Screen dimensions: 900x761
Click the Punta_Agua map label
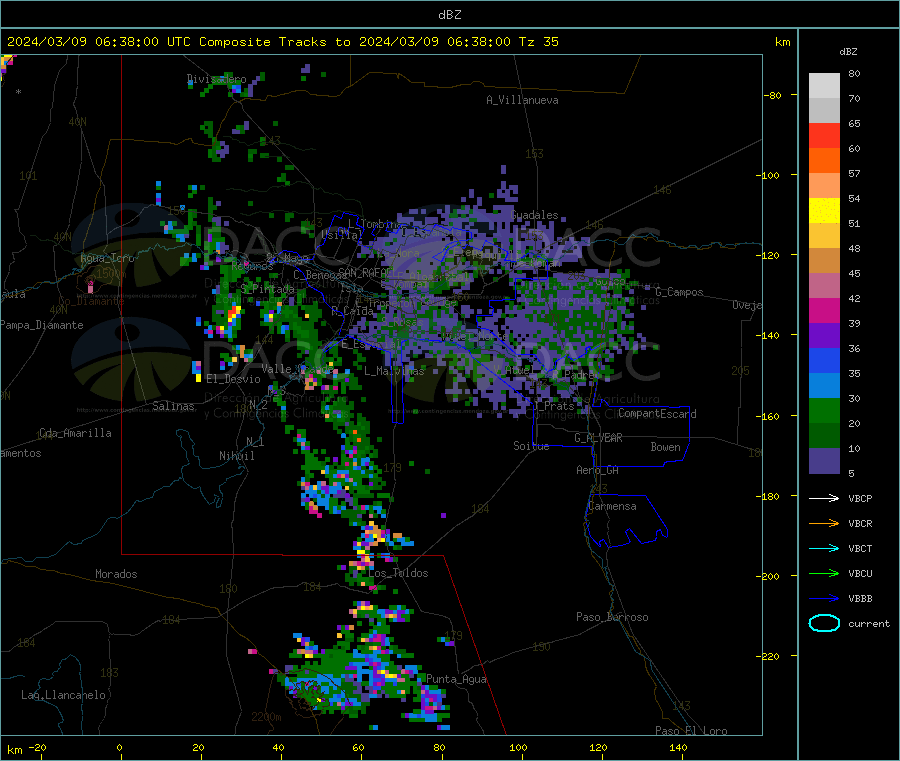[456, 679]
